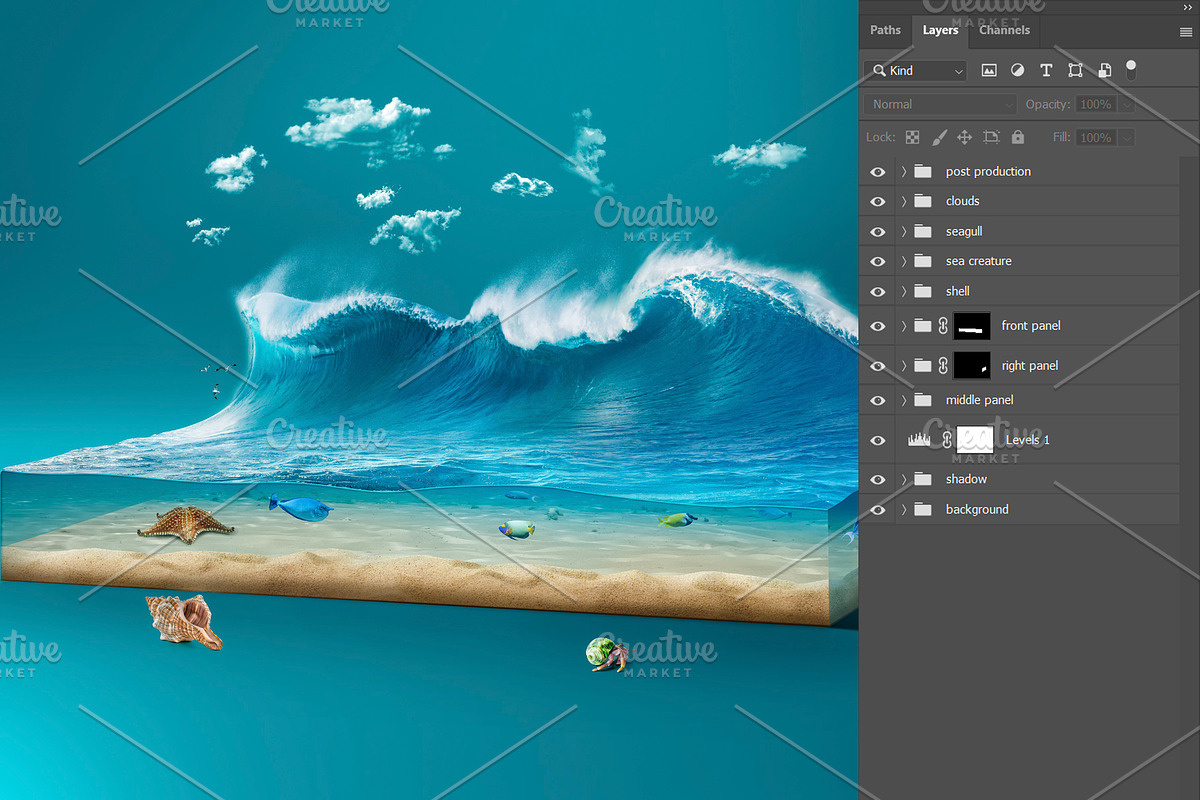Collapse panels double-arrow icon
This screenshot has height=800, width=1200.
tap(1187, 7)
